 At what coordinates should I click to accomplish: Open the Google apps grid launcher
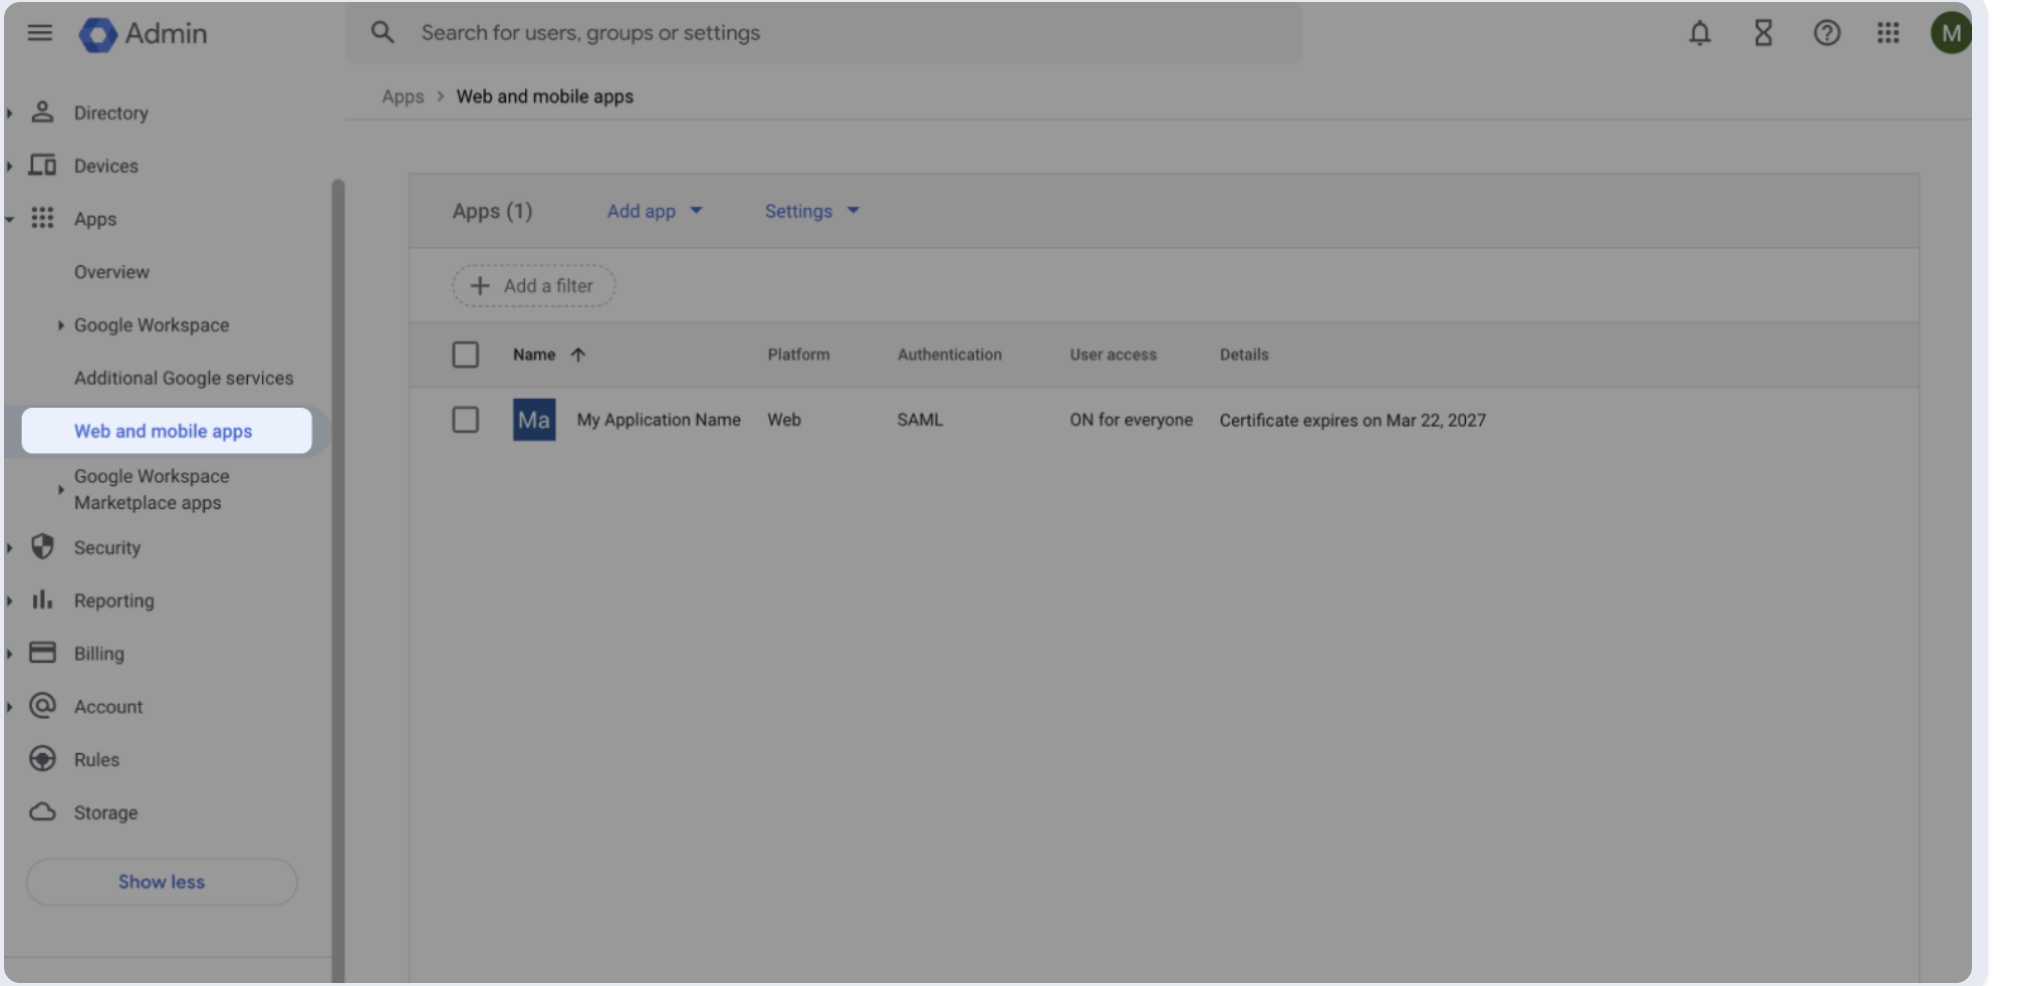tap(1888, 33)
